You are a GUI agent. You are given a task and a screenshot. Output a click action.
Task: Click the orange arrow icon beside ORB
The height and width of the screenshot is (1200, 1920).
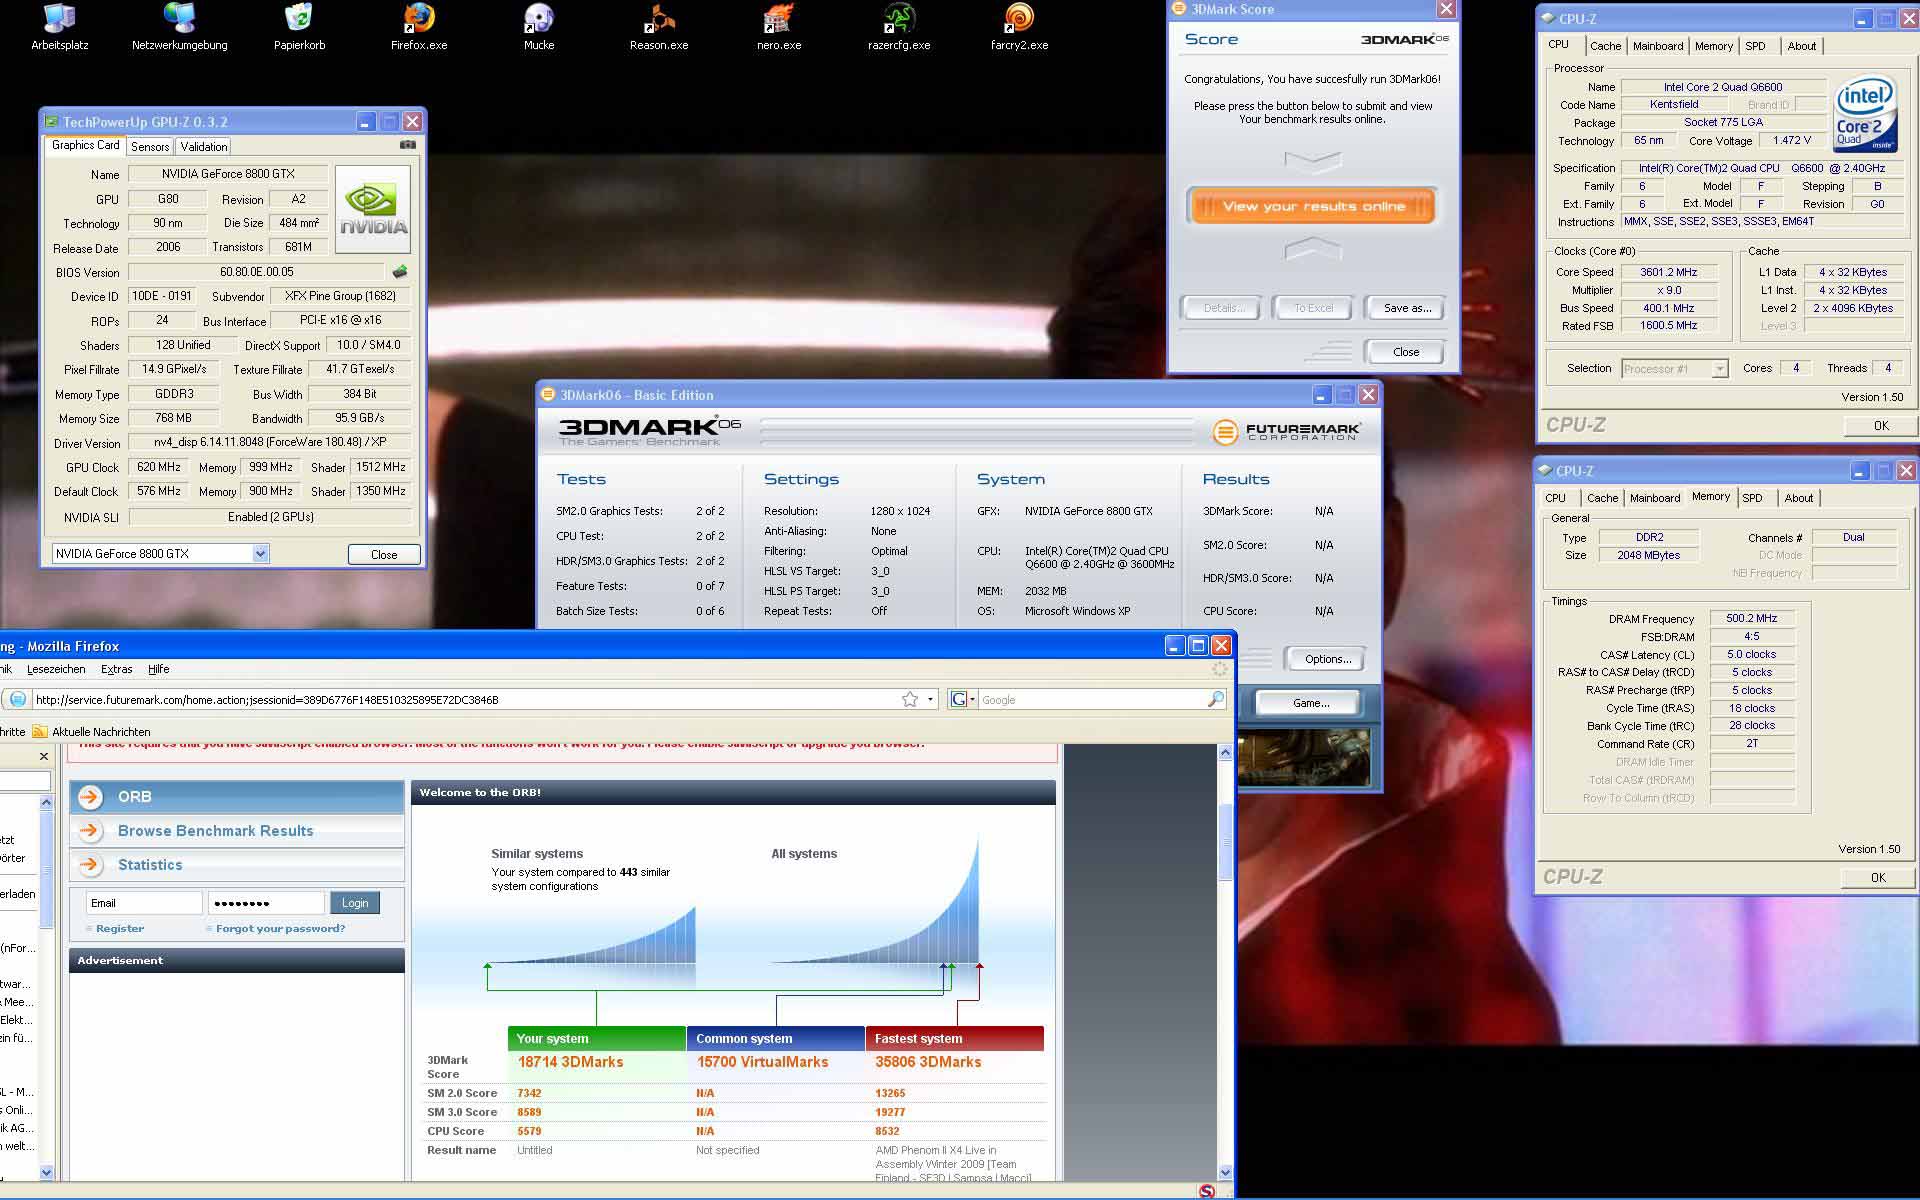click(x=90, y=797)
